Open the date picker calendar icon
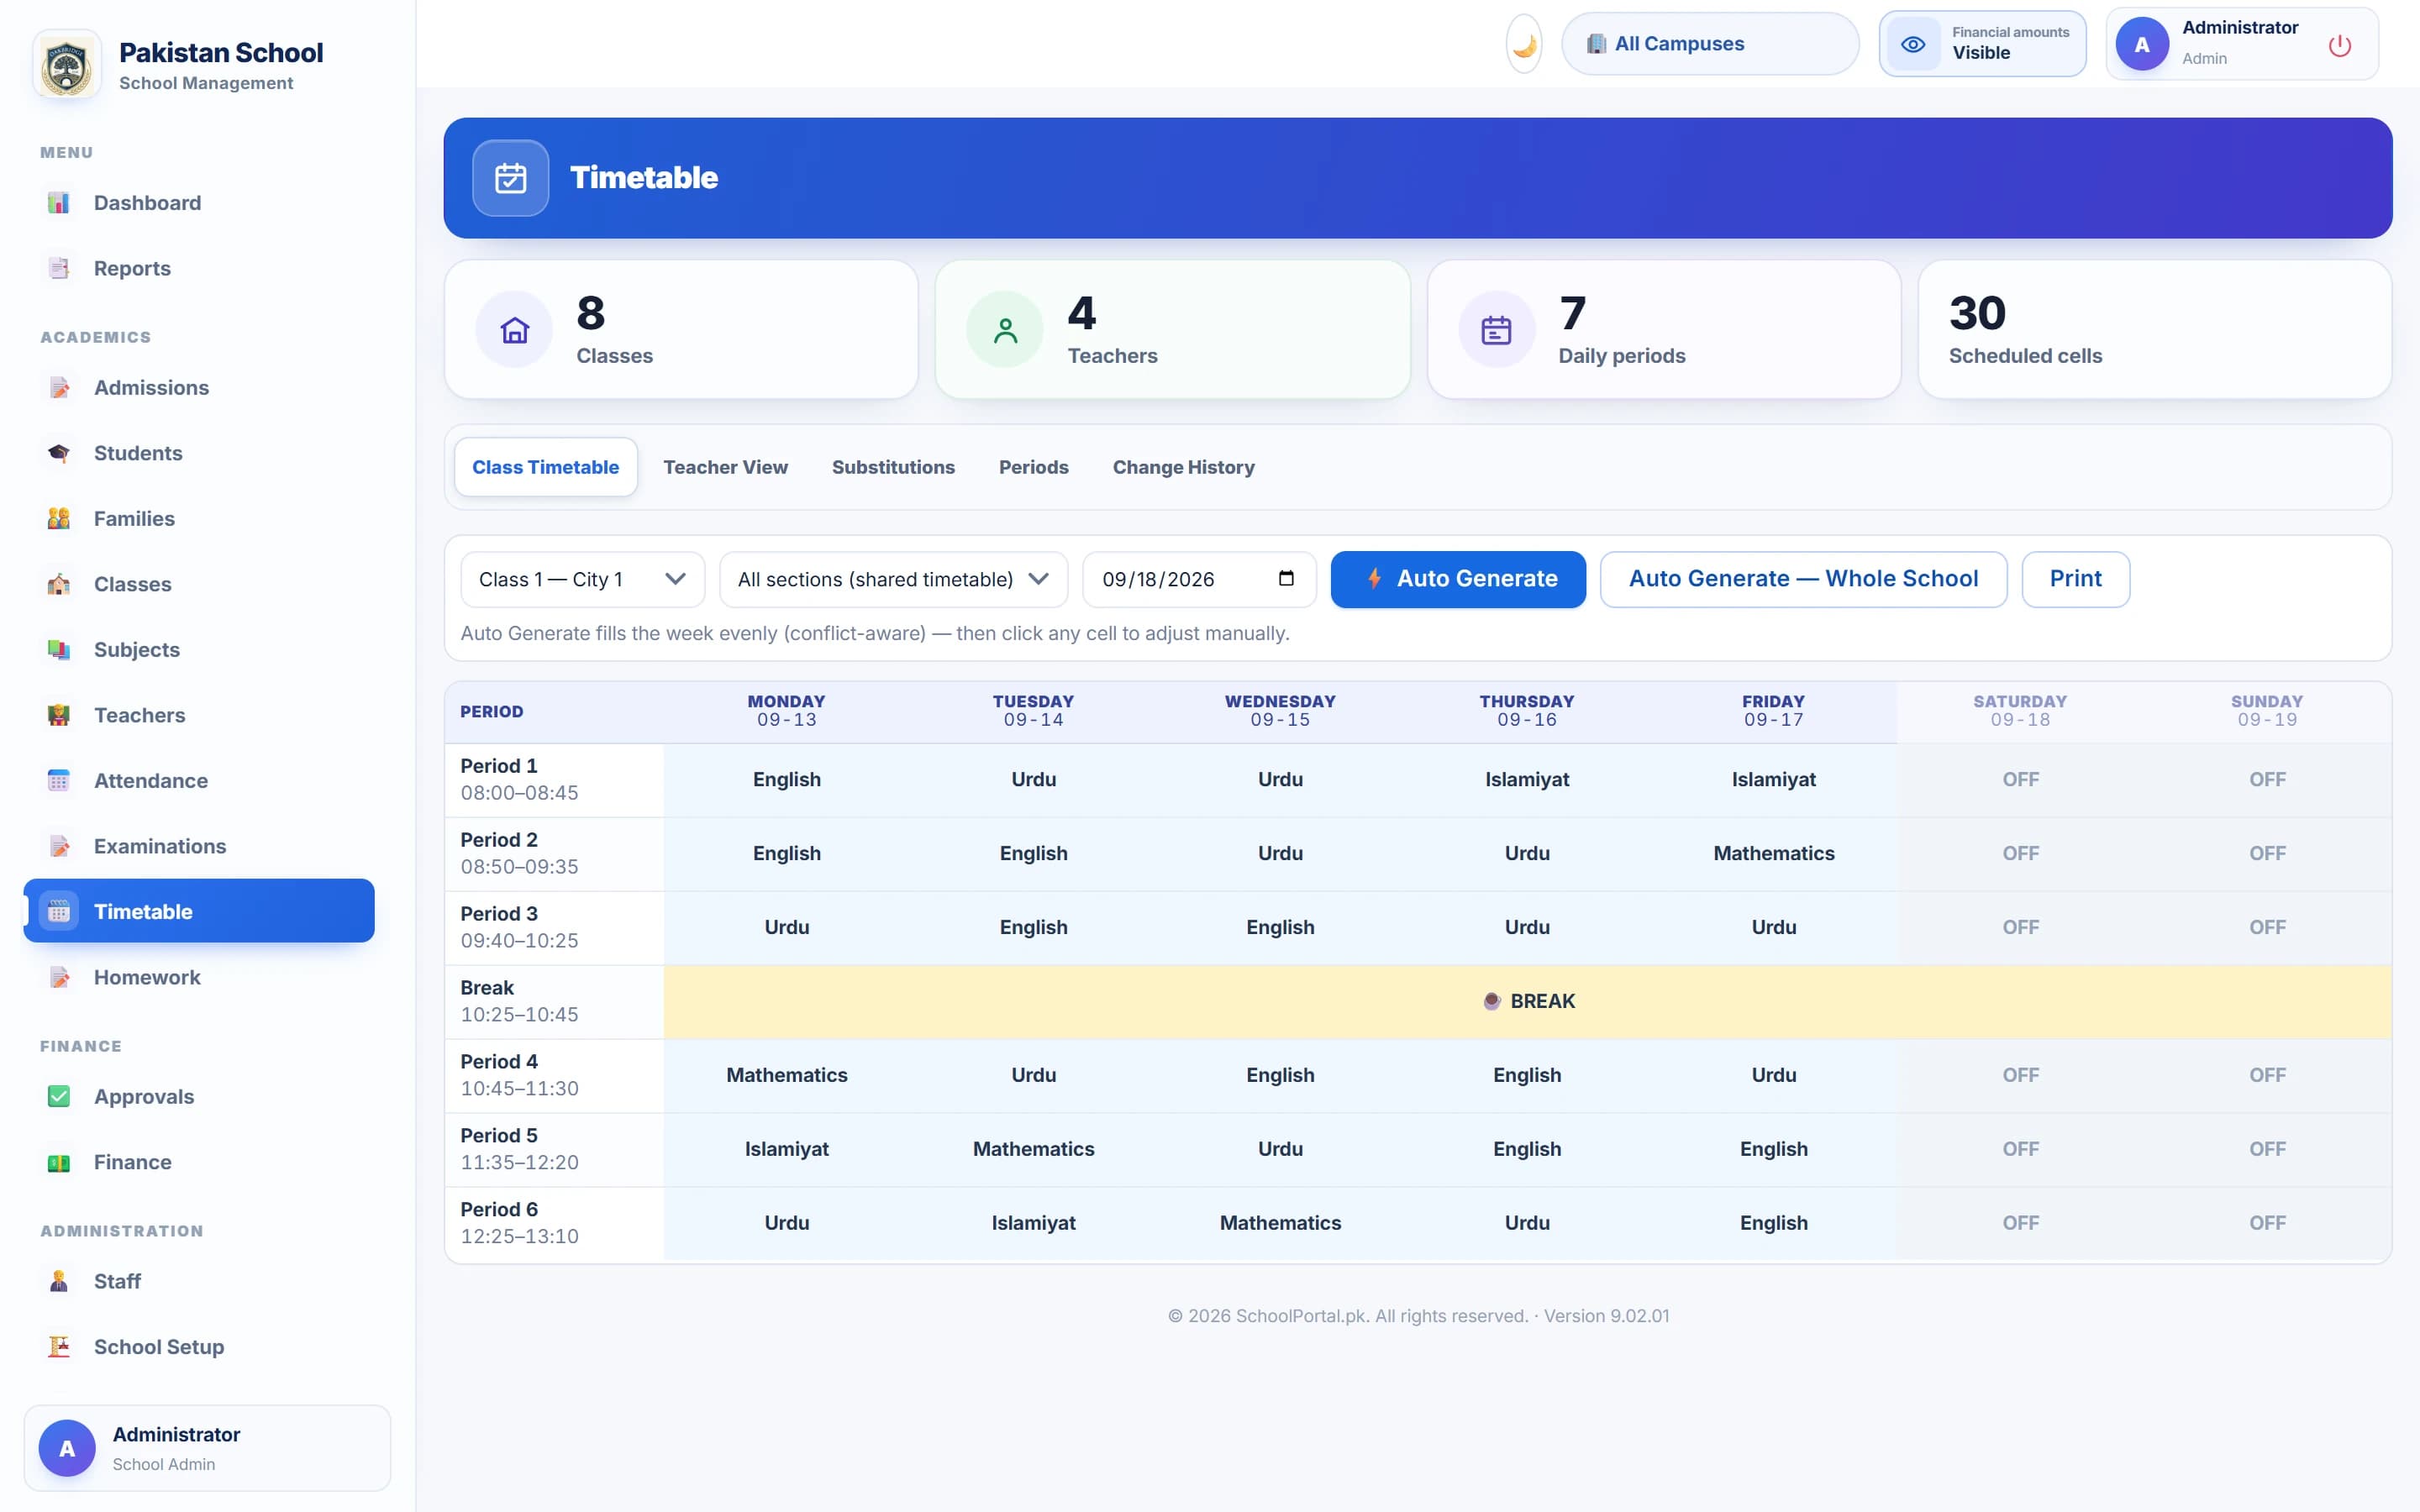The height and width of the screenshot is (1512, 2420). [x=1286, y=579]
